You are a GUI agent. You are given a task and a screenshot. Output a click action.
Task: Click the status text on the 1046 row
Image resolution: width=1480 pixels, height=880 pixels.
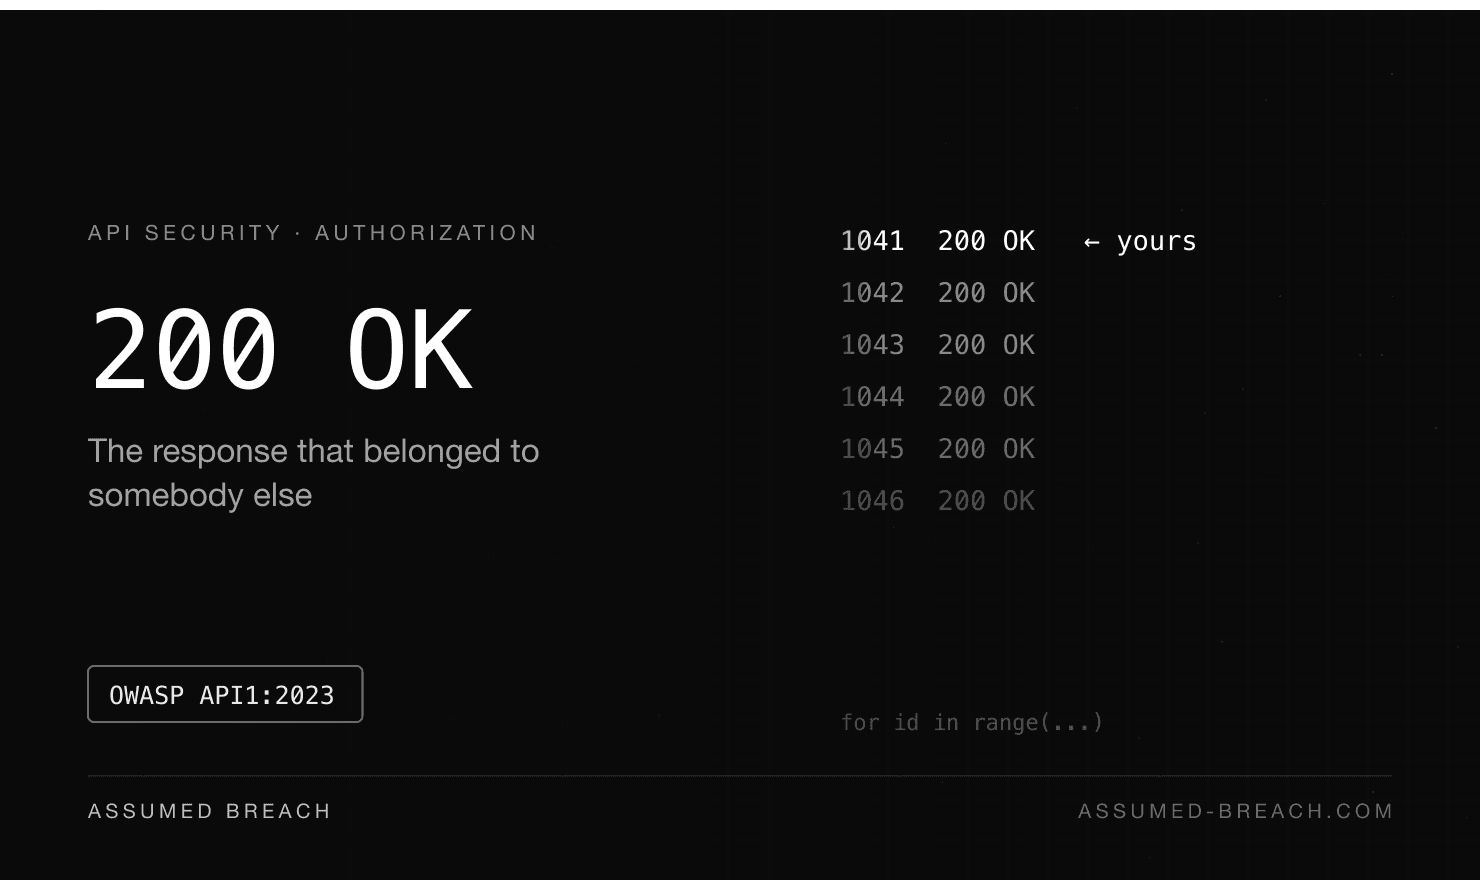pos(987,501)
